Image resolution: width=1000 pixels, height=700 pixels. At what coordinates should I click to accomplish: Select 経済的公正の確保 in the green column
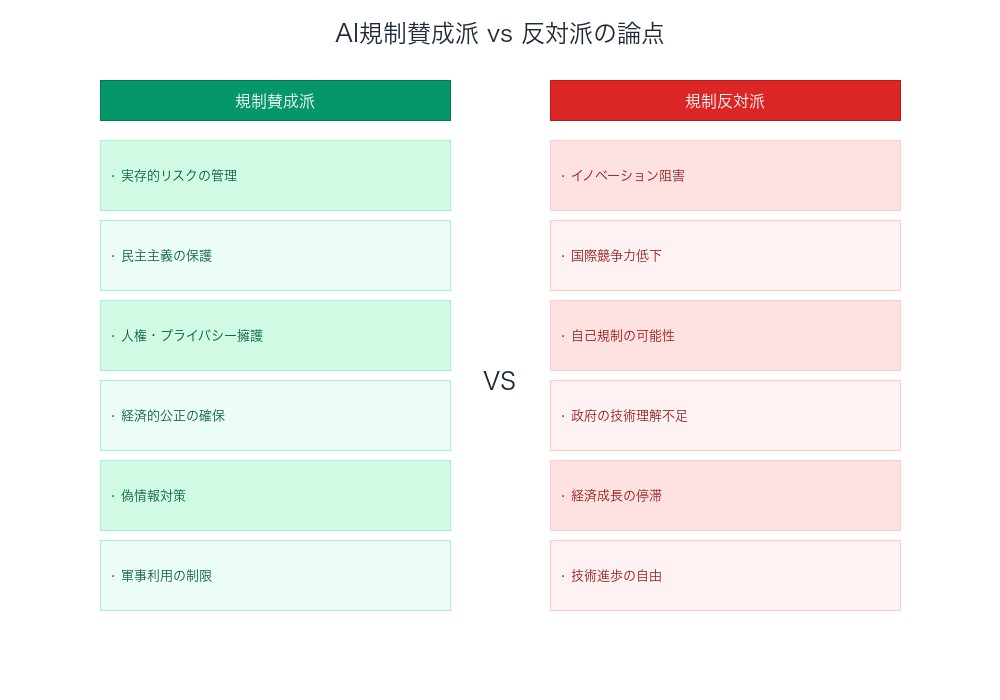[275, 416]
